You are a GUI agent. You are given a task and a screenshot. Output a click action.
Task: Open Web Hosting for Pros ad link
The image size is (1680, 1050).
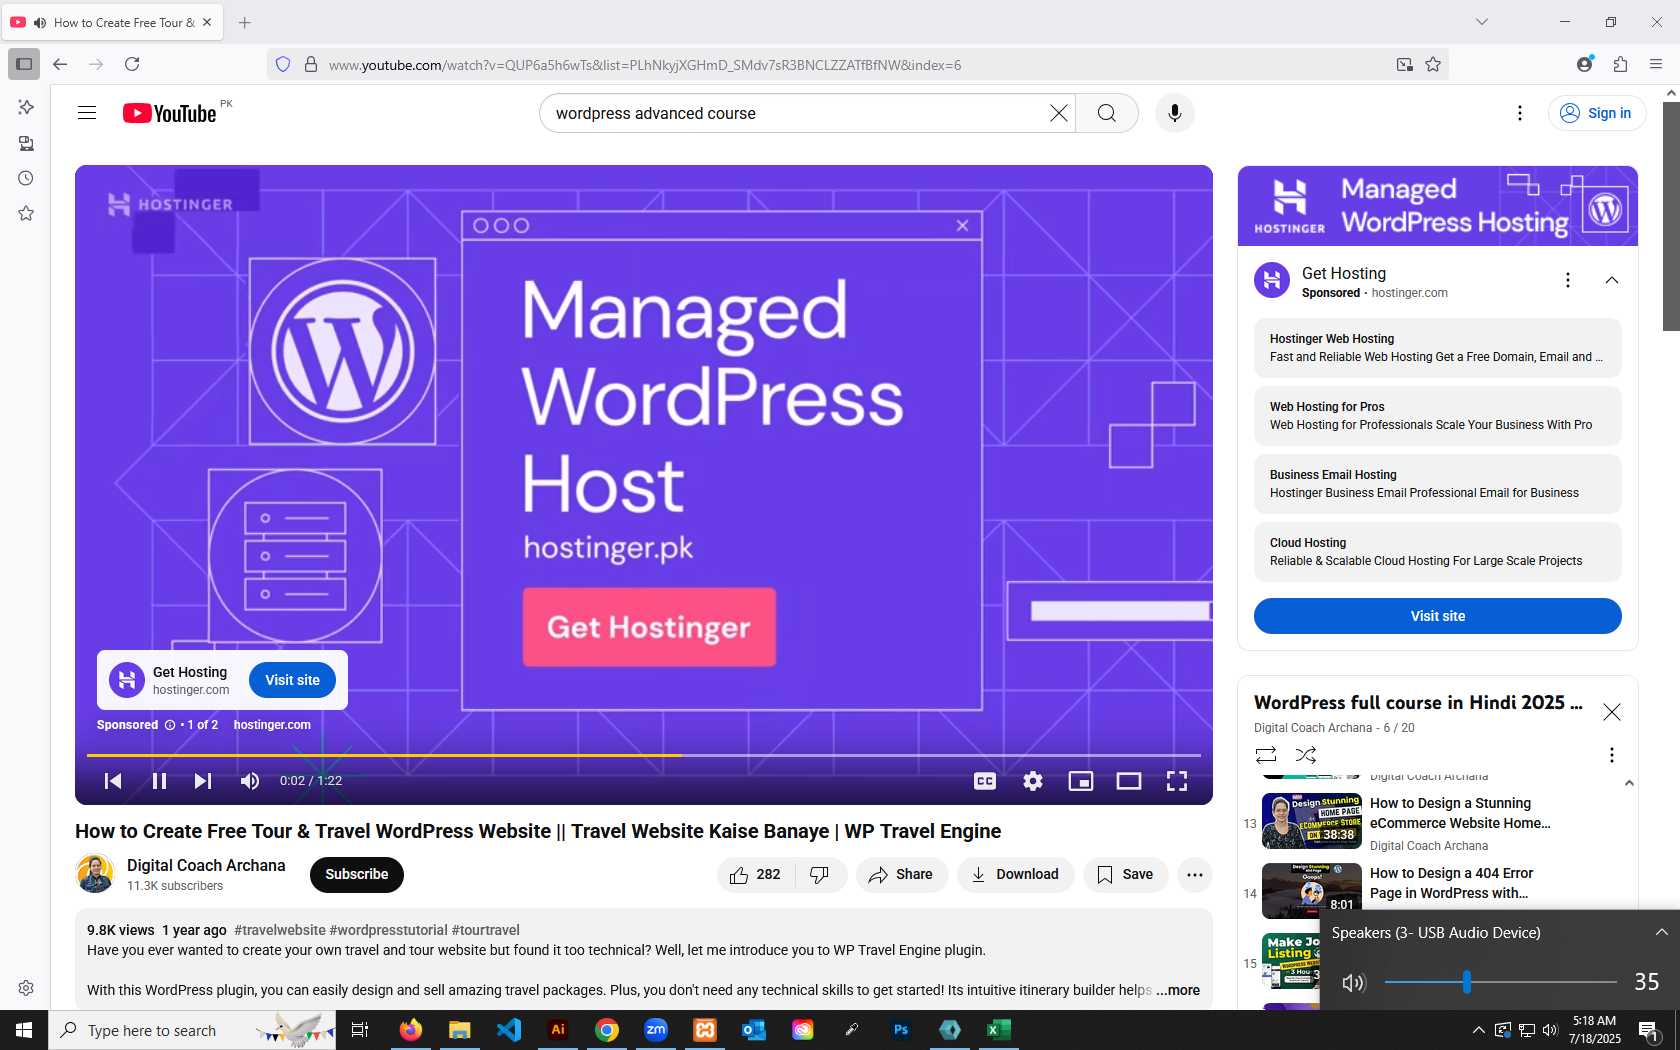pos(1437,416)
